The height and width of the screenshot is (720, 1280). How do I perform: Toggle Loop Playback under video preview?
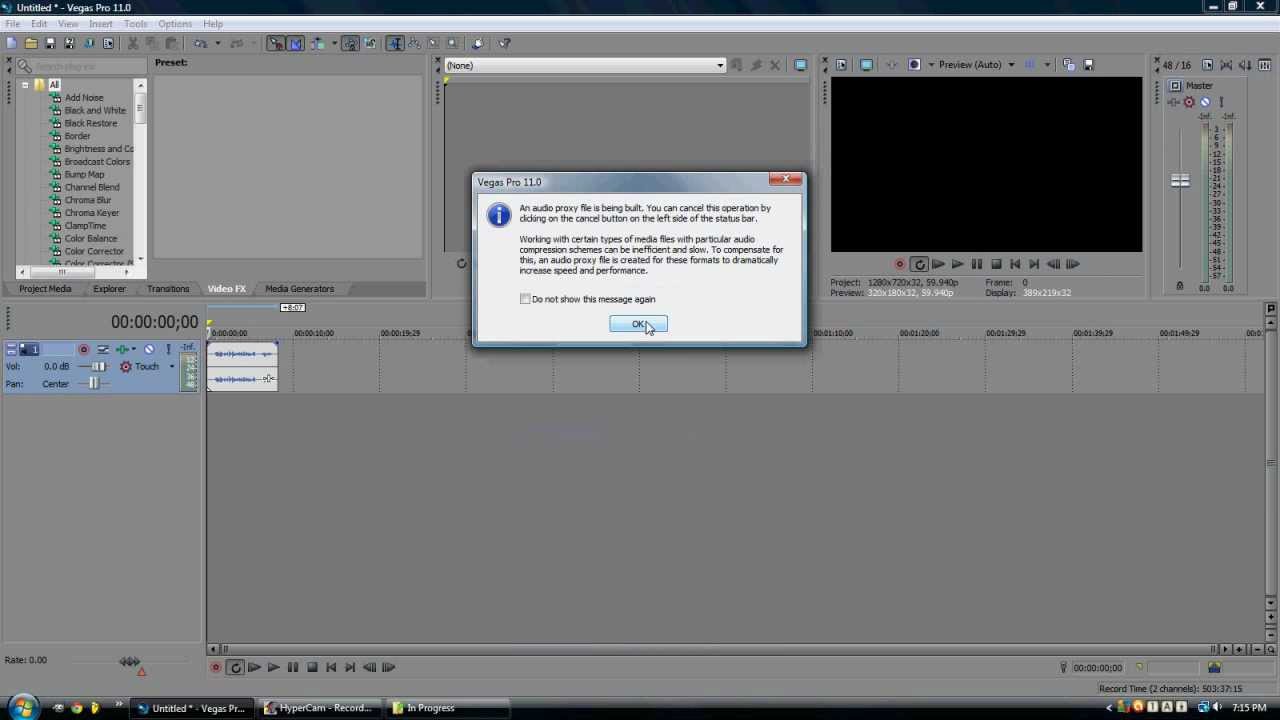[919, 264]
